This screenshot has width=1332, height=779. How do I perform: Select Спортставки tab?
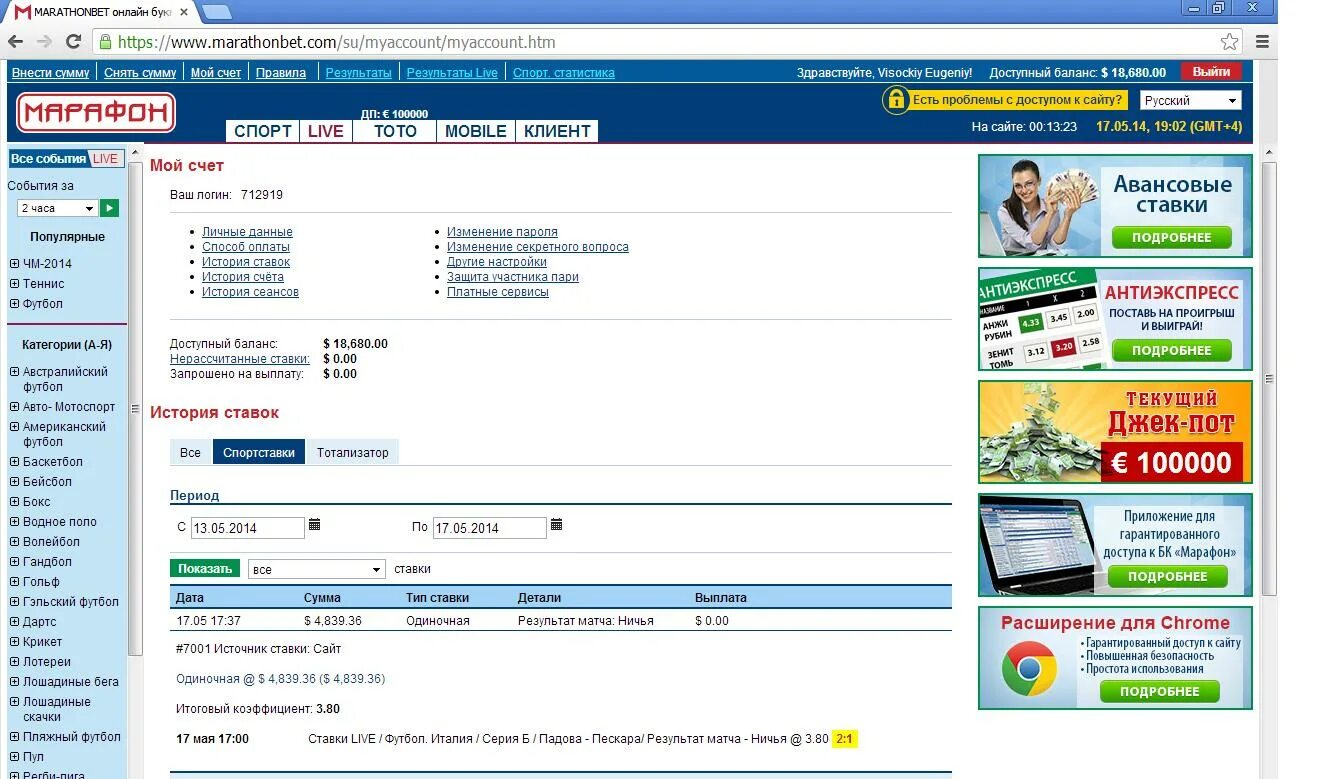[x=259, y=452]
